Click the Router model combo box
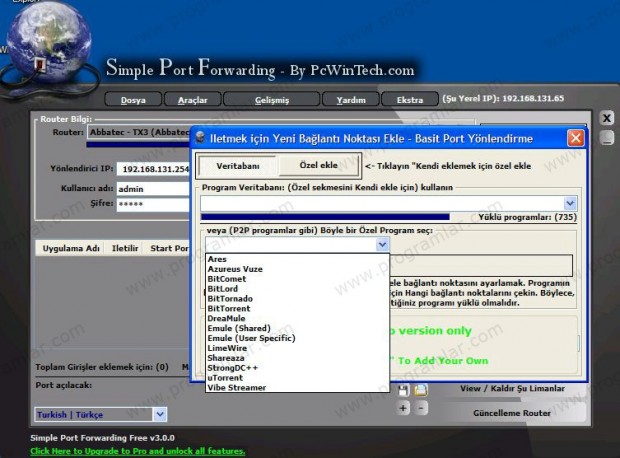620x458 pixels. [x=139, y=132]
